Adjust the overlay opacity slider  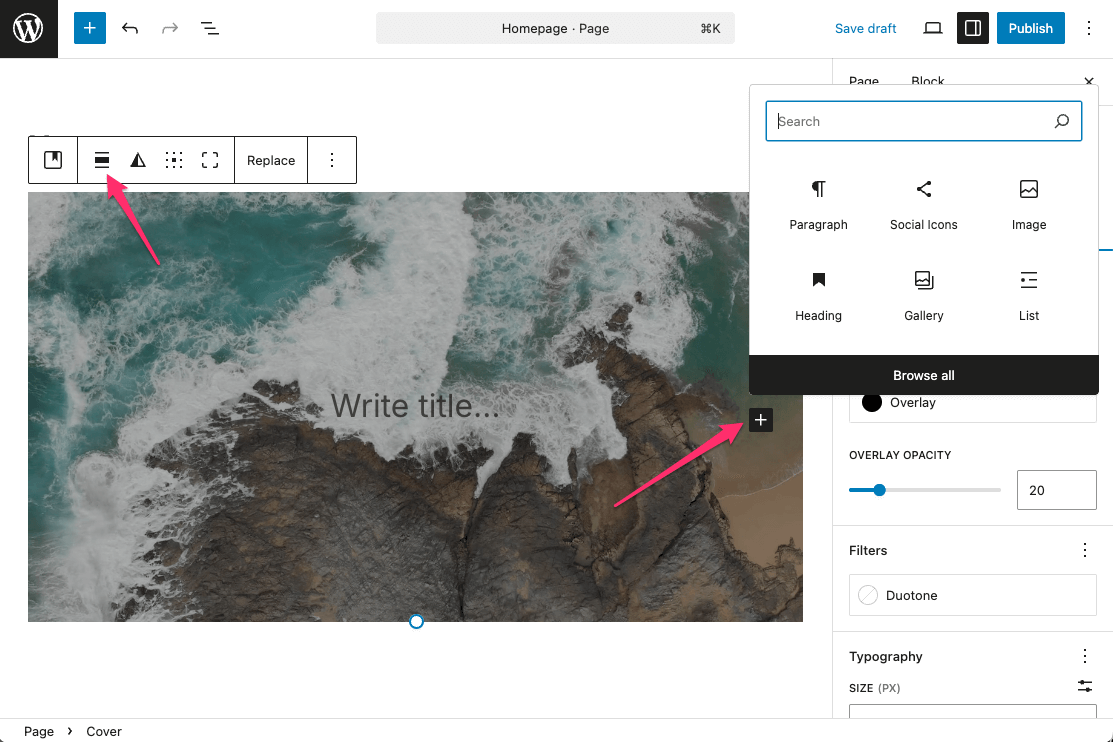[879, 490]
